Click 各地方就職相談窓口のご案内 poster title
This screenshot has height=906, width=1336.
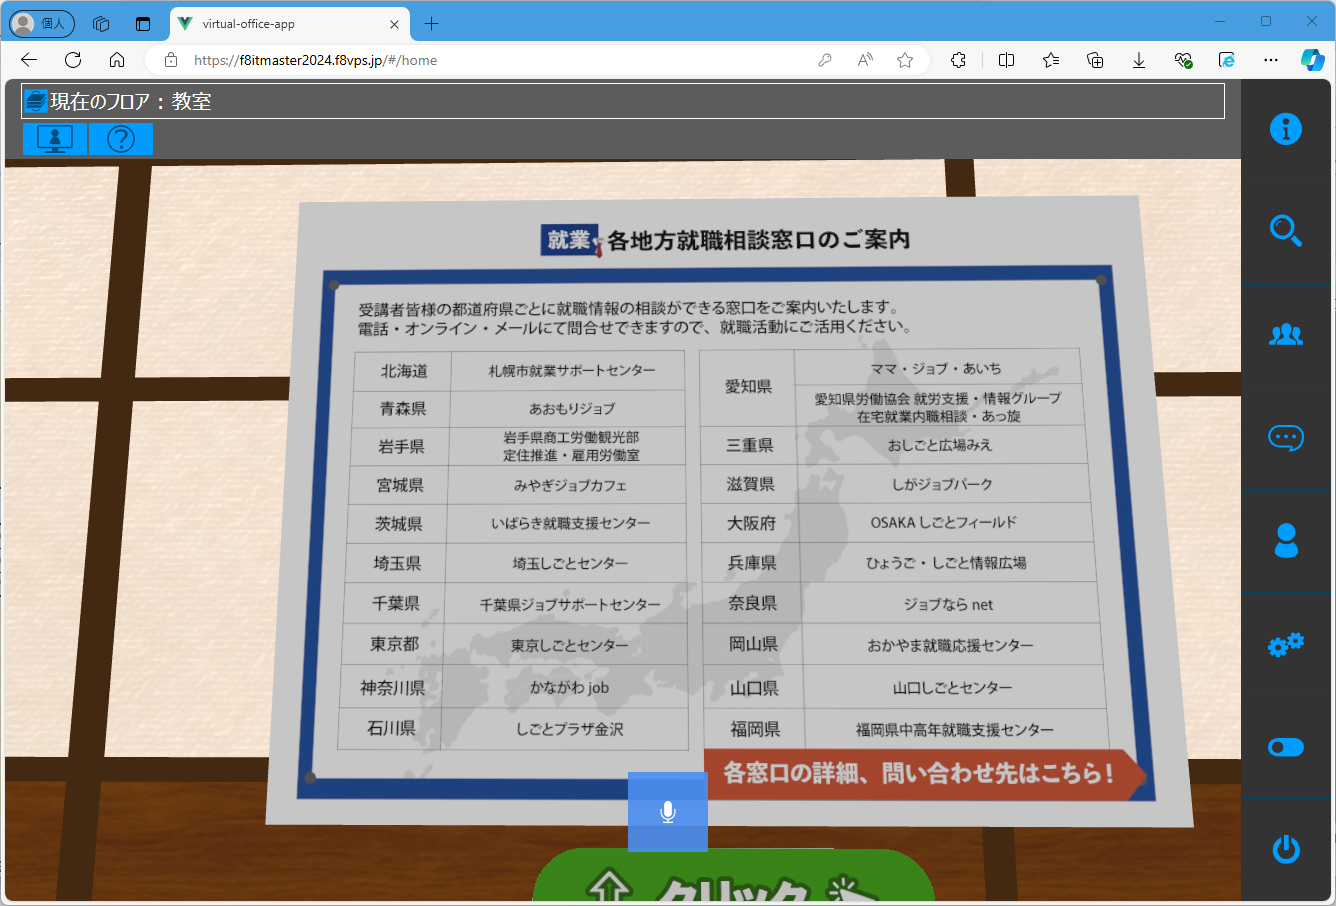click(758, 240)
